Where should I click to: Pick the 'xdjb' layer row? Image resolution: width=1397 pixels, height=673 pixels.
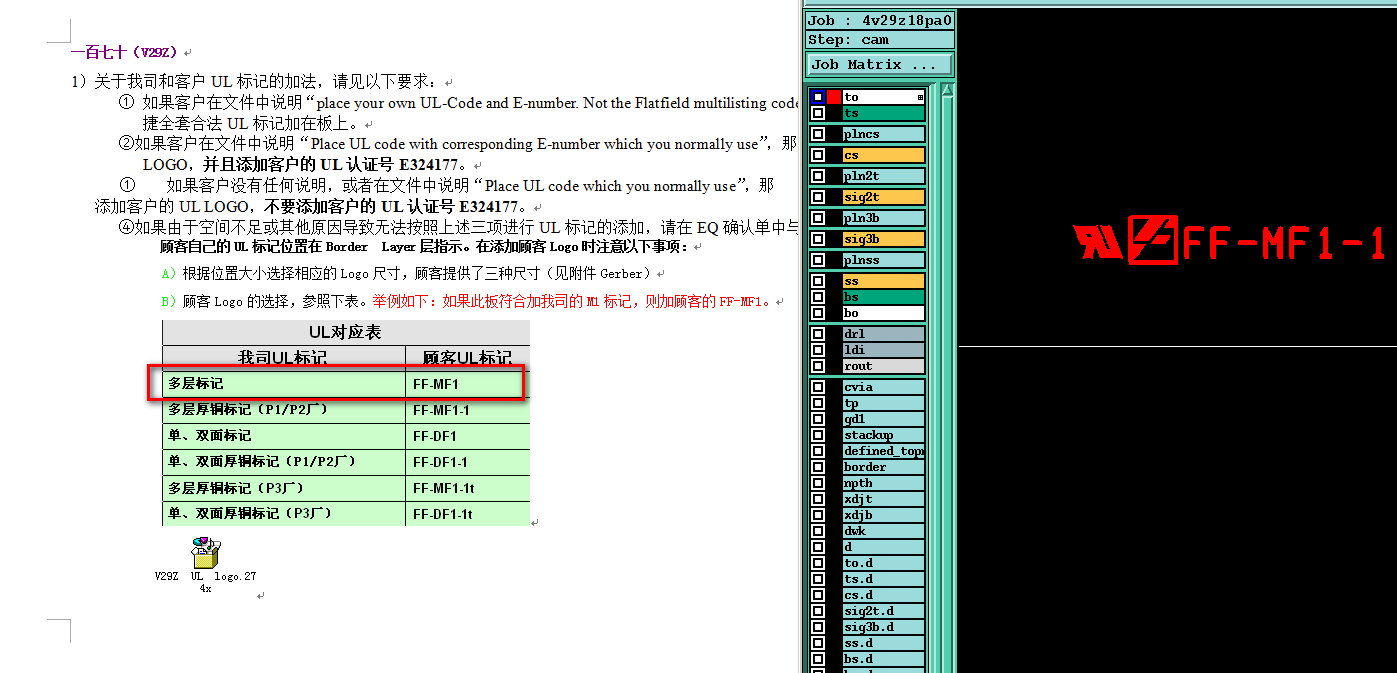884,515
